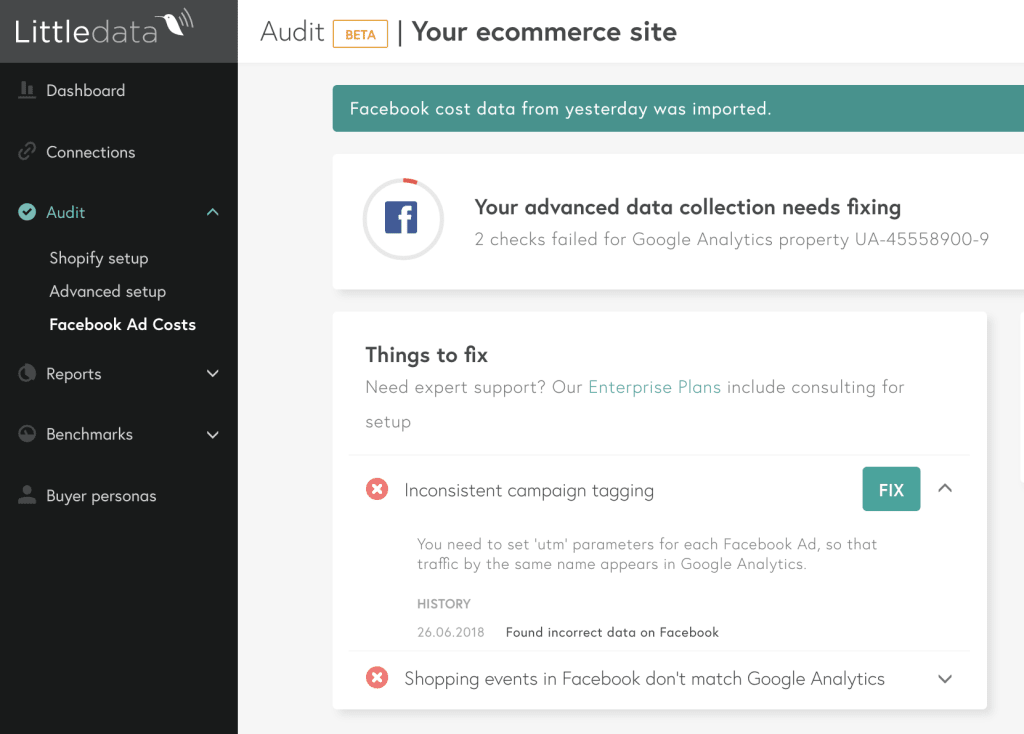
Task: Follow the Enterprise Plans link
Action: point(654,387)
